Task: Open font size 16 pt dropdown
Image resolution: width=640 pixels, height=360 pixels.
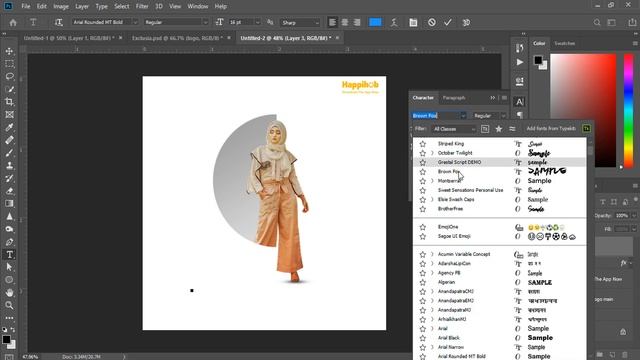Action: point(258,22)
